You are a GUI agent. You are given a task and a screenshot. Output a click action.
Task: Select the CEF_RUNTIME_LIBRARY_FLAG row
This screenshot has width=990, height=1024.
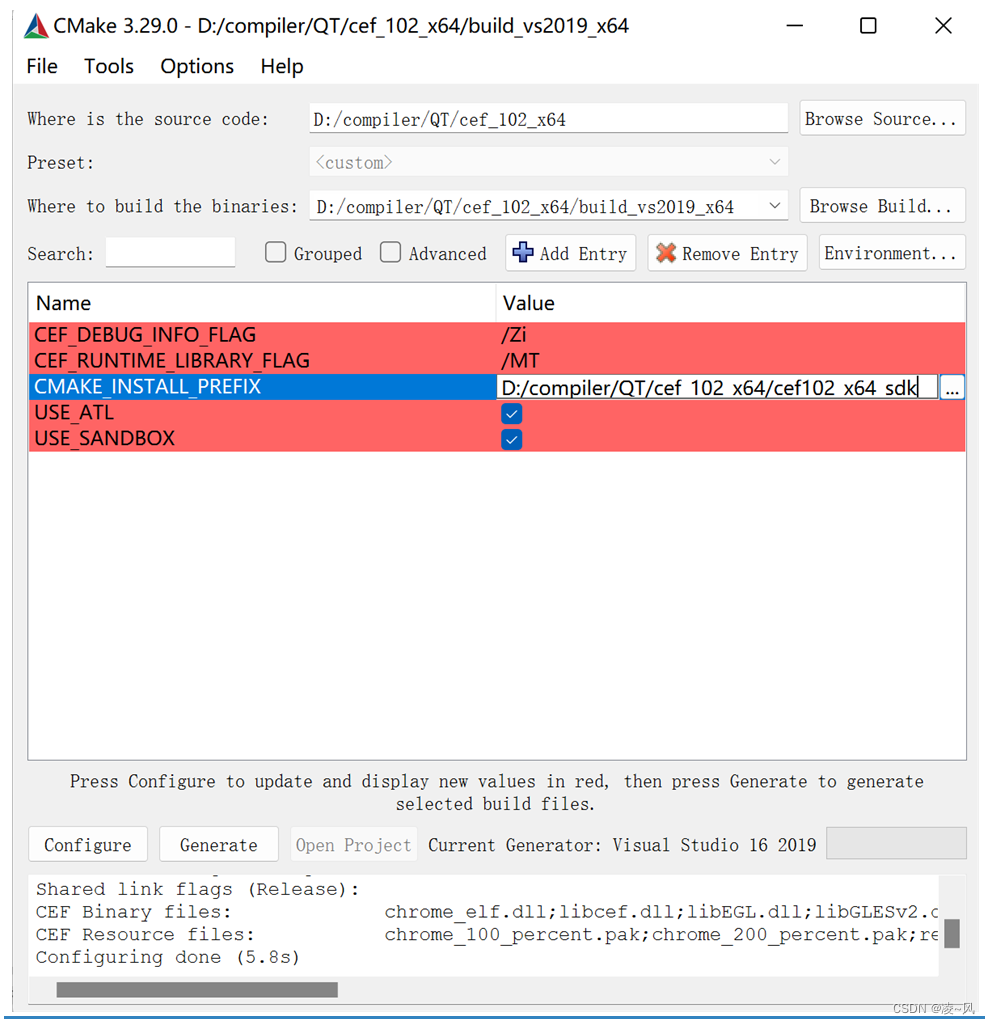(497, 360)
